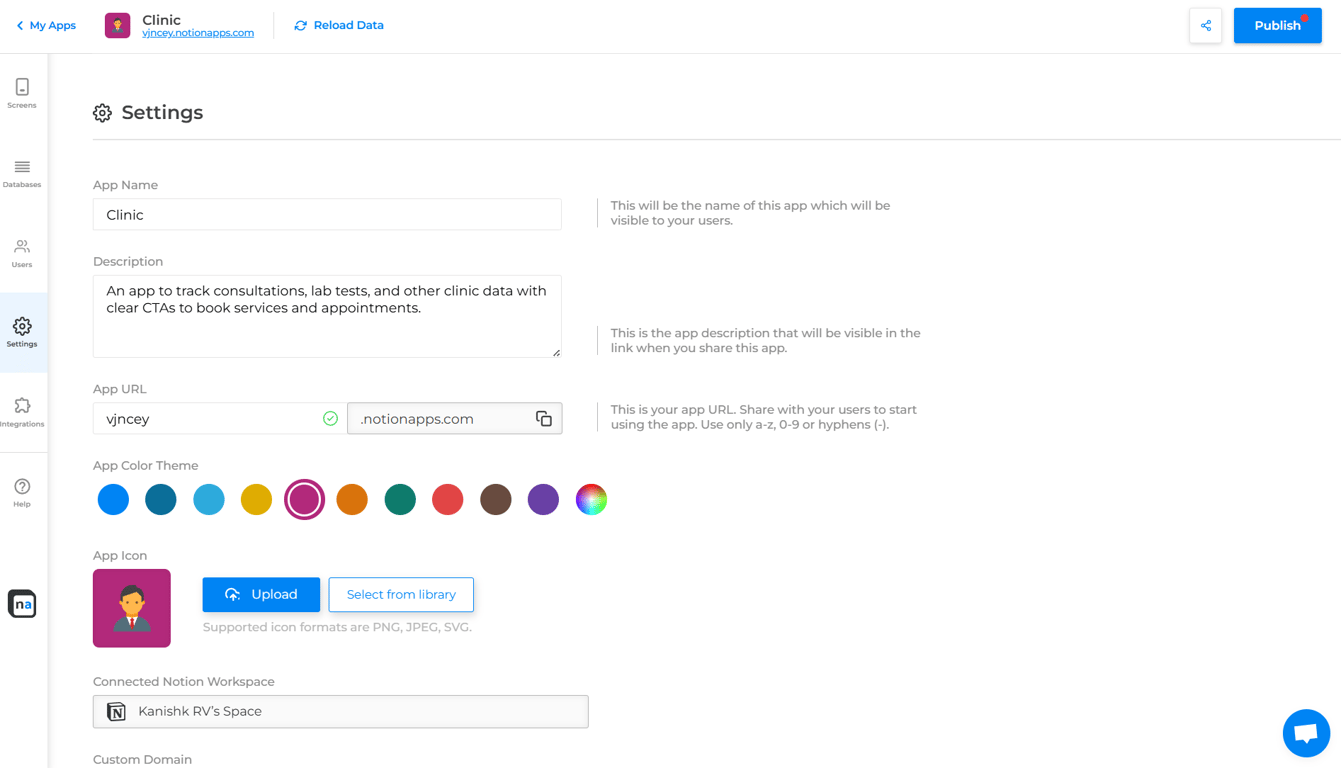1341x768 pixels.
Task: Open the Help sidebar item
Action: 22,492
